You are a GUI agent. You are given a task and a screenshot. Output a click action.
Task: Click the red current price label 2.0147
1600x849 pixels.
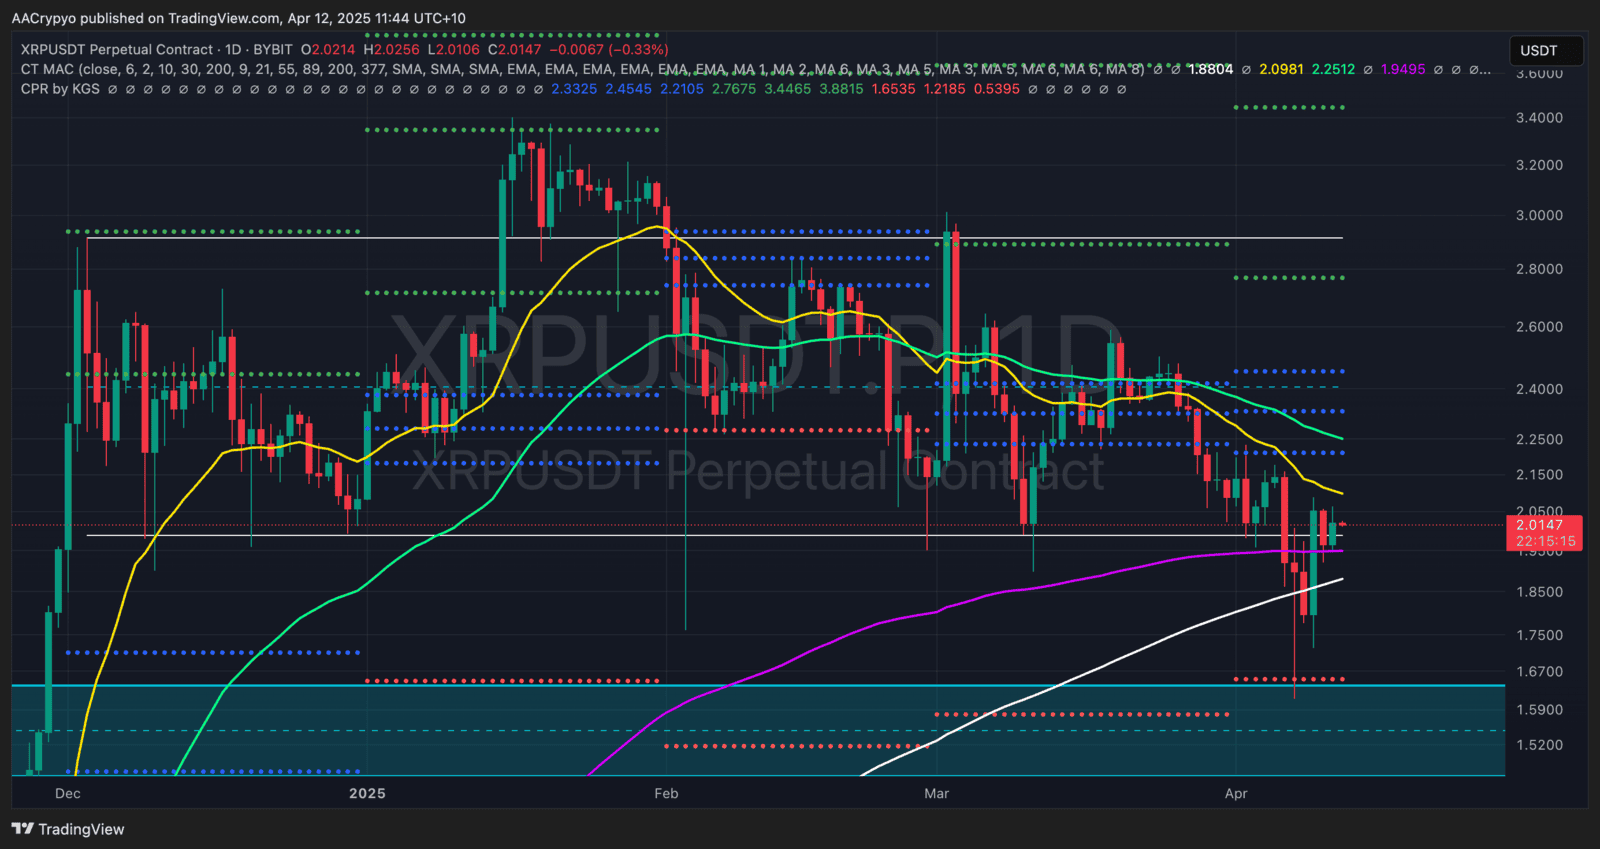(x=1539, y=525)
